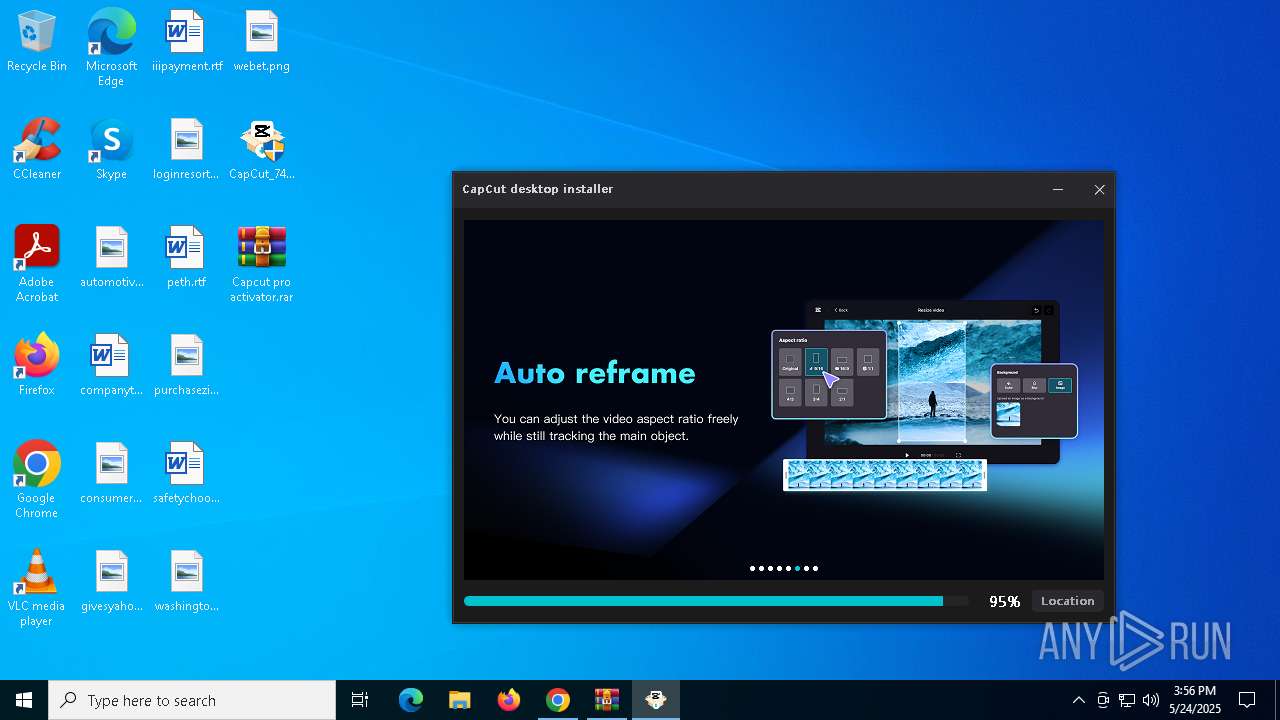Select the last slideshow dot indicator
Viewport: 1280px width, 720px height.
815,568
